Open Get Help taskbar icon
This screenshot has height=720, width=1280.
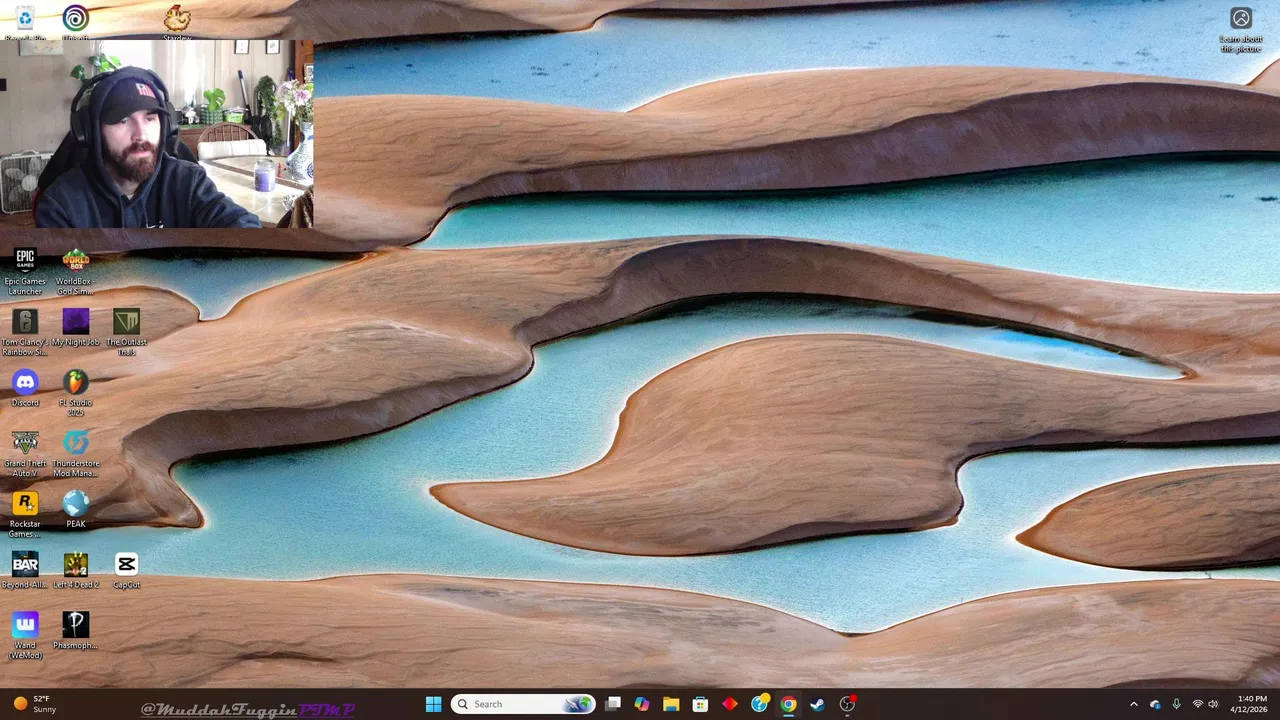pos(759,704)
